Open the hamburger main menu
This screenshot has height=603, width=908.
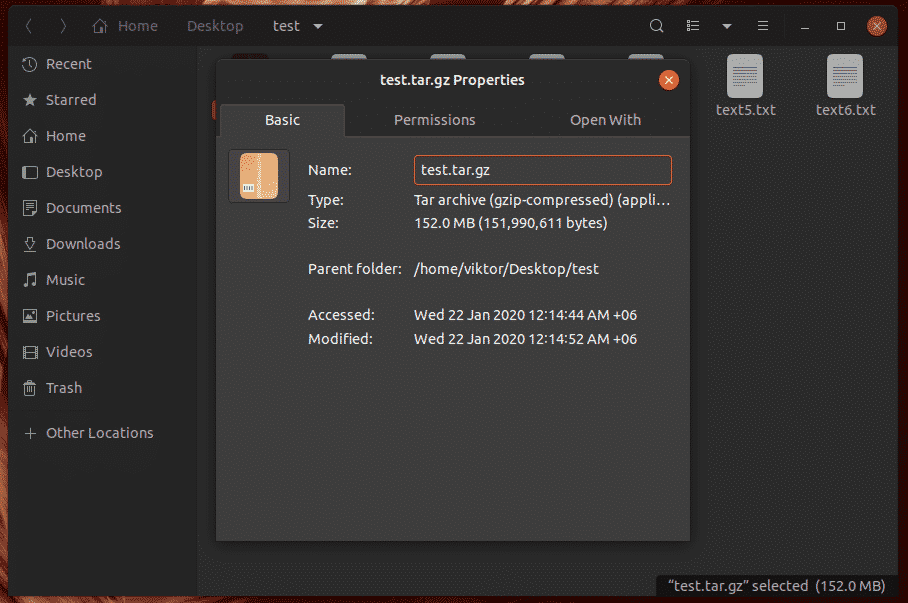pyautogui.click(x=763, y=26)
